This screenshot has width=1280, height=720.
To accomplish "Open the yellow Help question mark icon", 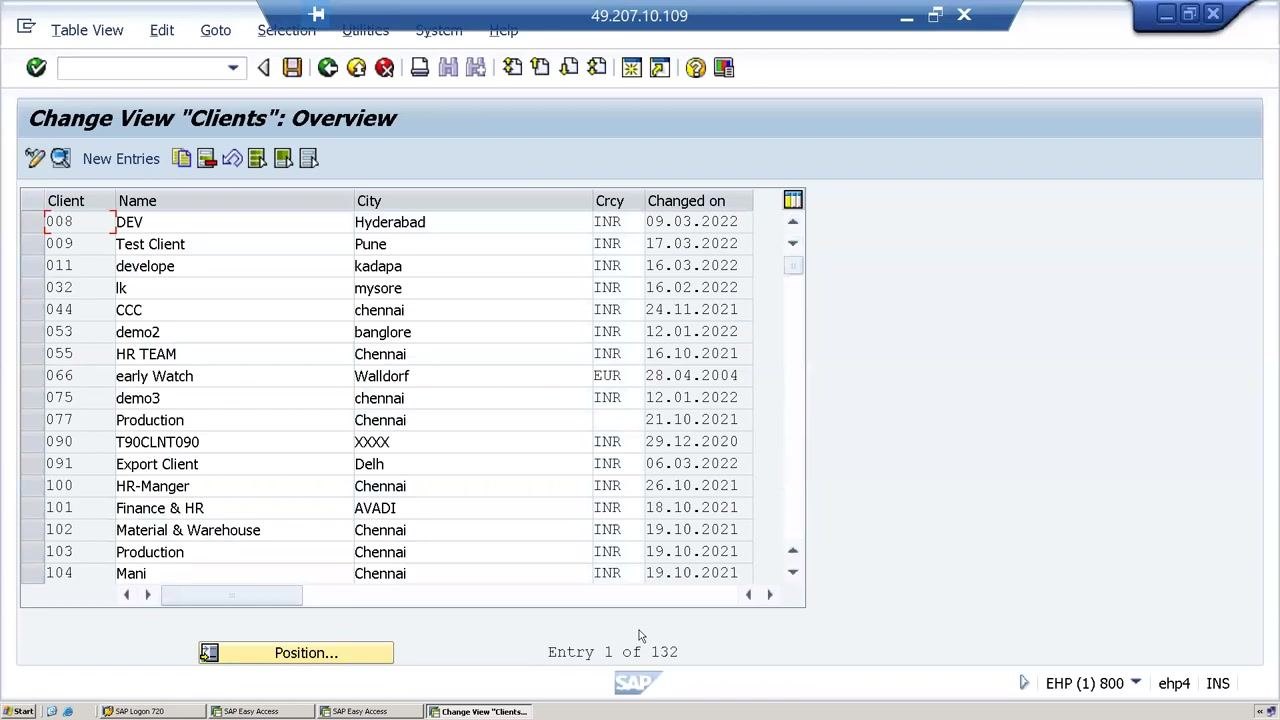I will click(696, 67).
